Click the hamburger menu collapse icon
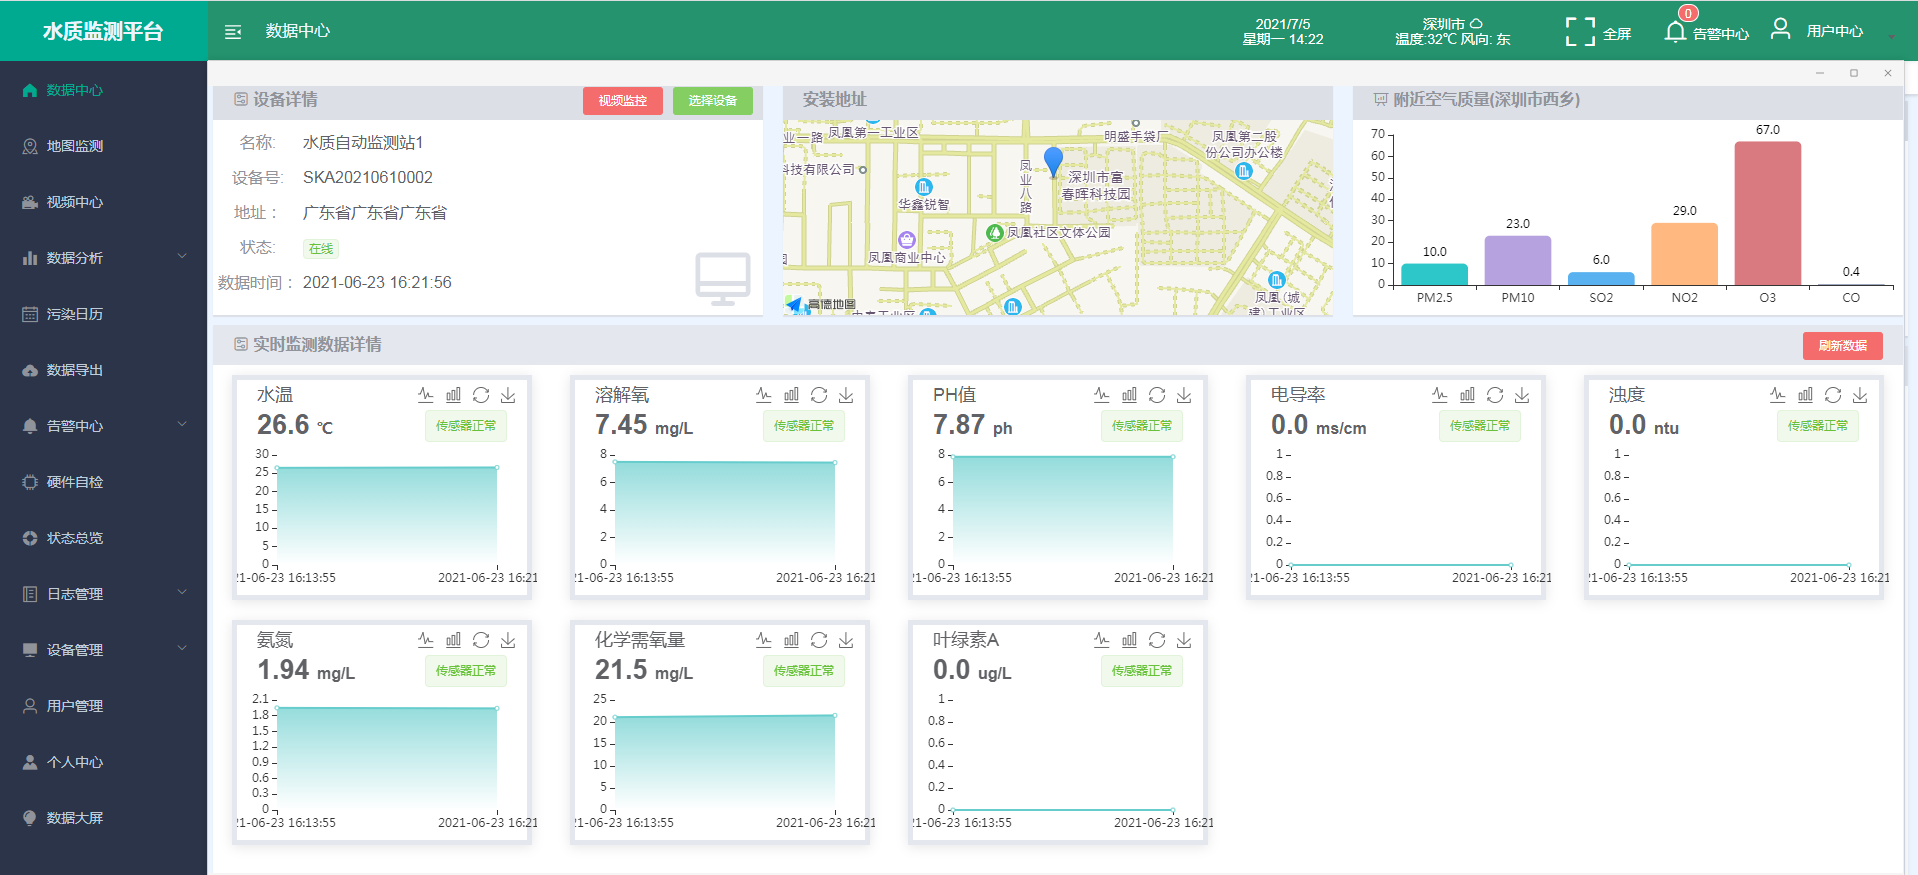 pos(233,32)
